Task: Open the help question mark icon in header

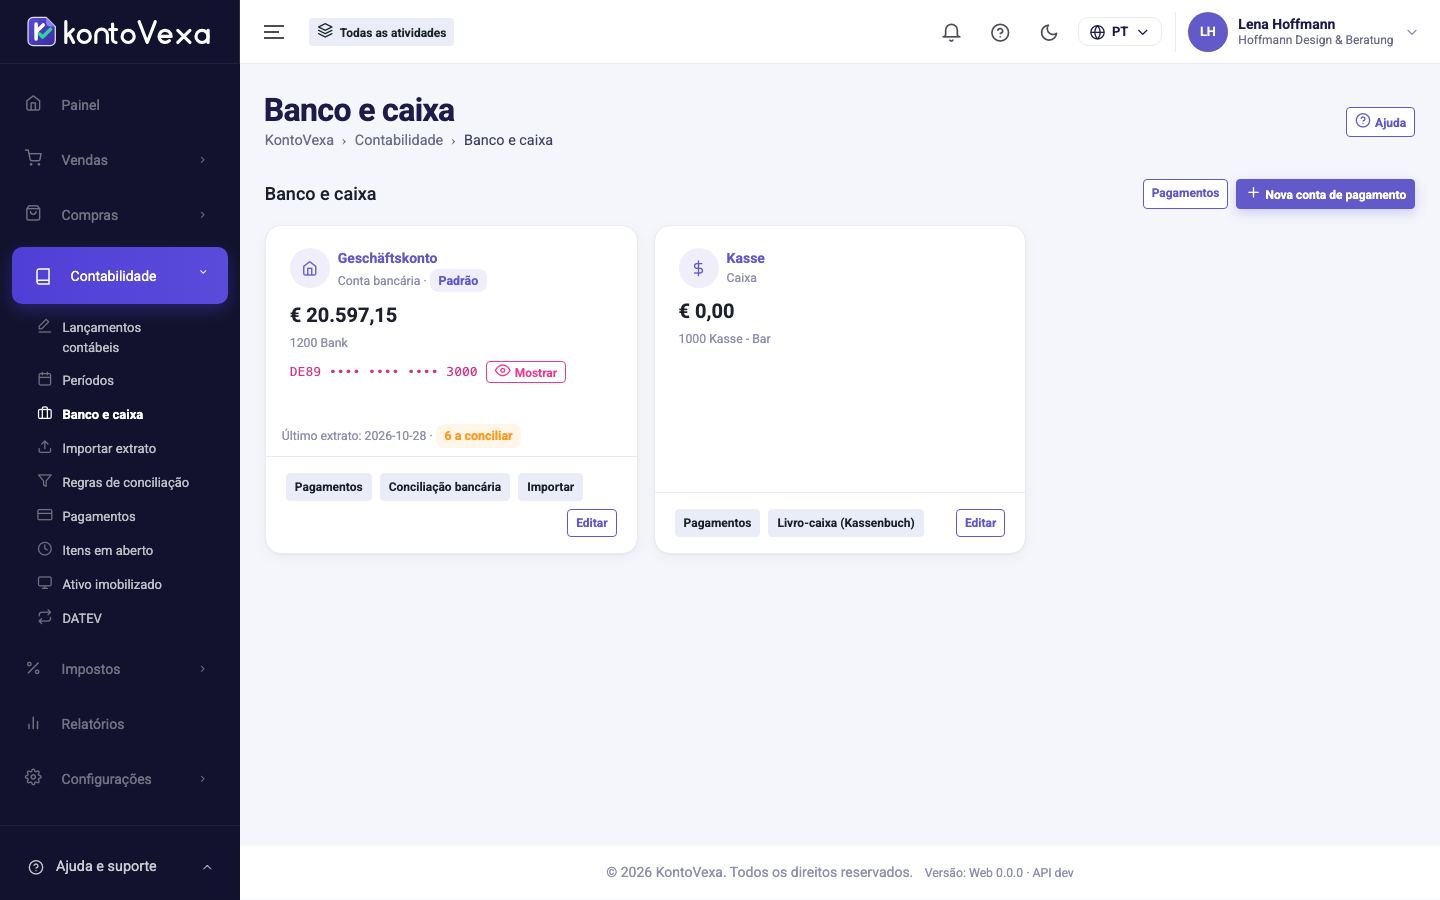Action: pyautogui.click(x=1000, y=32)
